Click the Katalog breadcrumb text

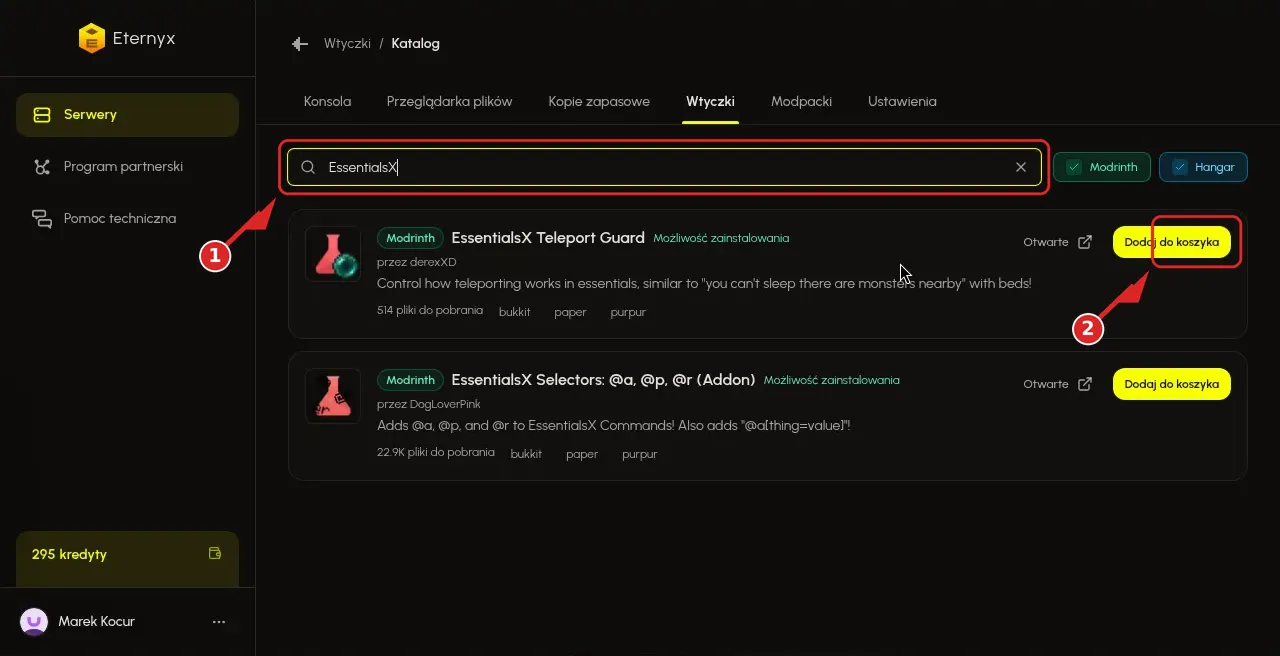point(415,44)
